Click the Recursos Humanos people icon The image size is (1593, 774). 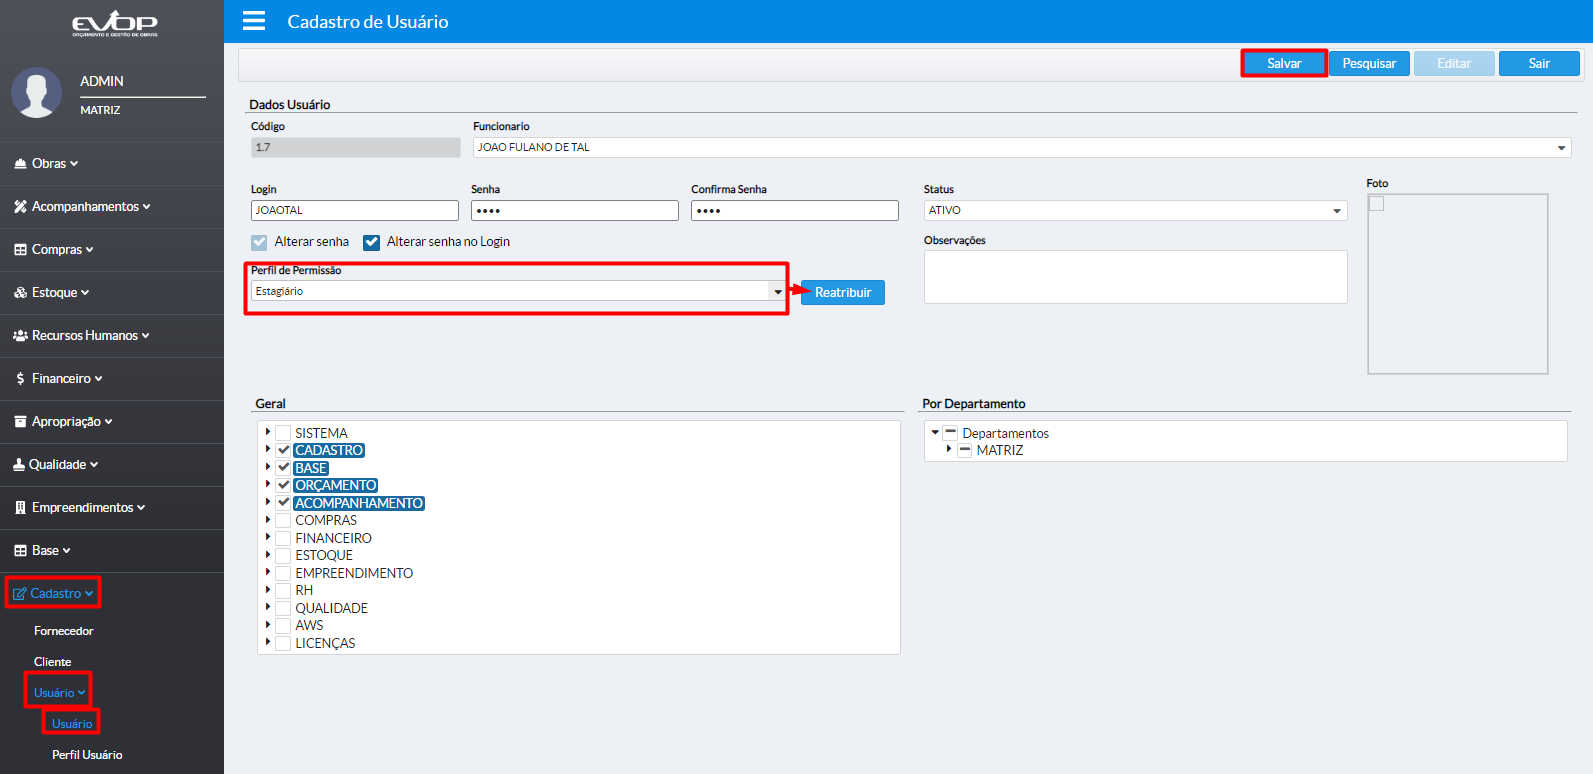20,336
